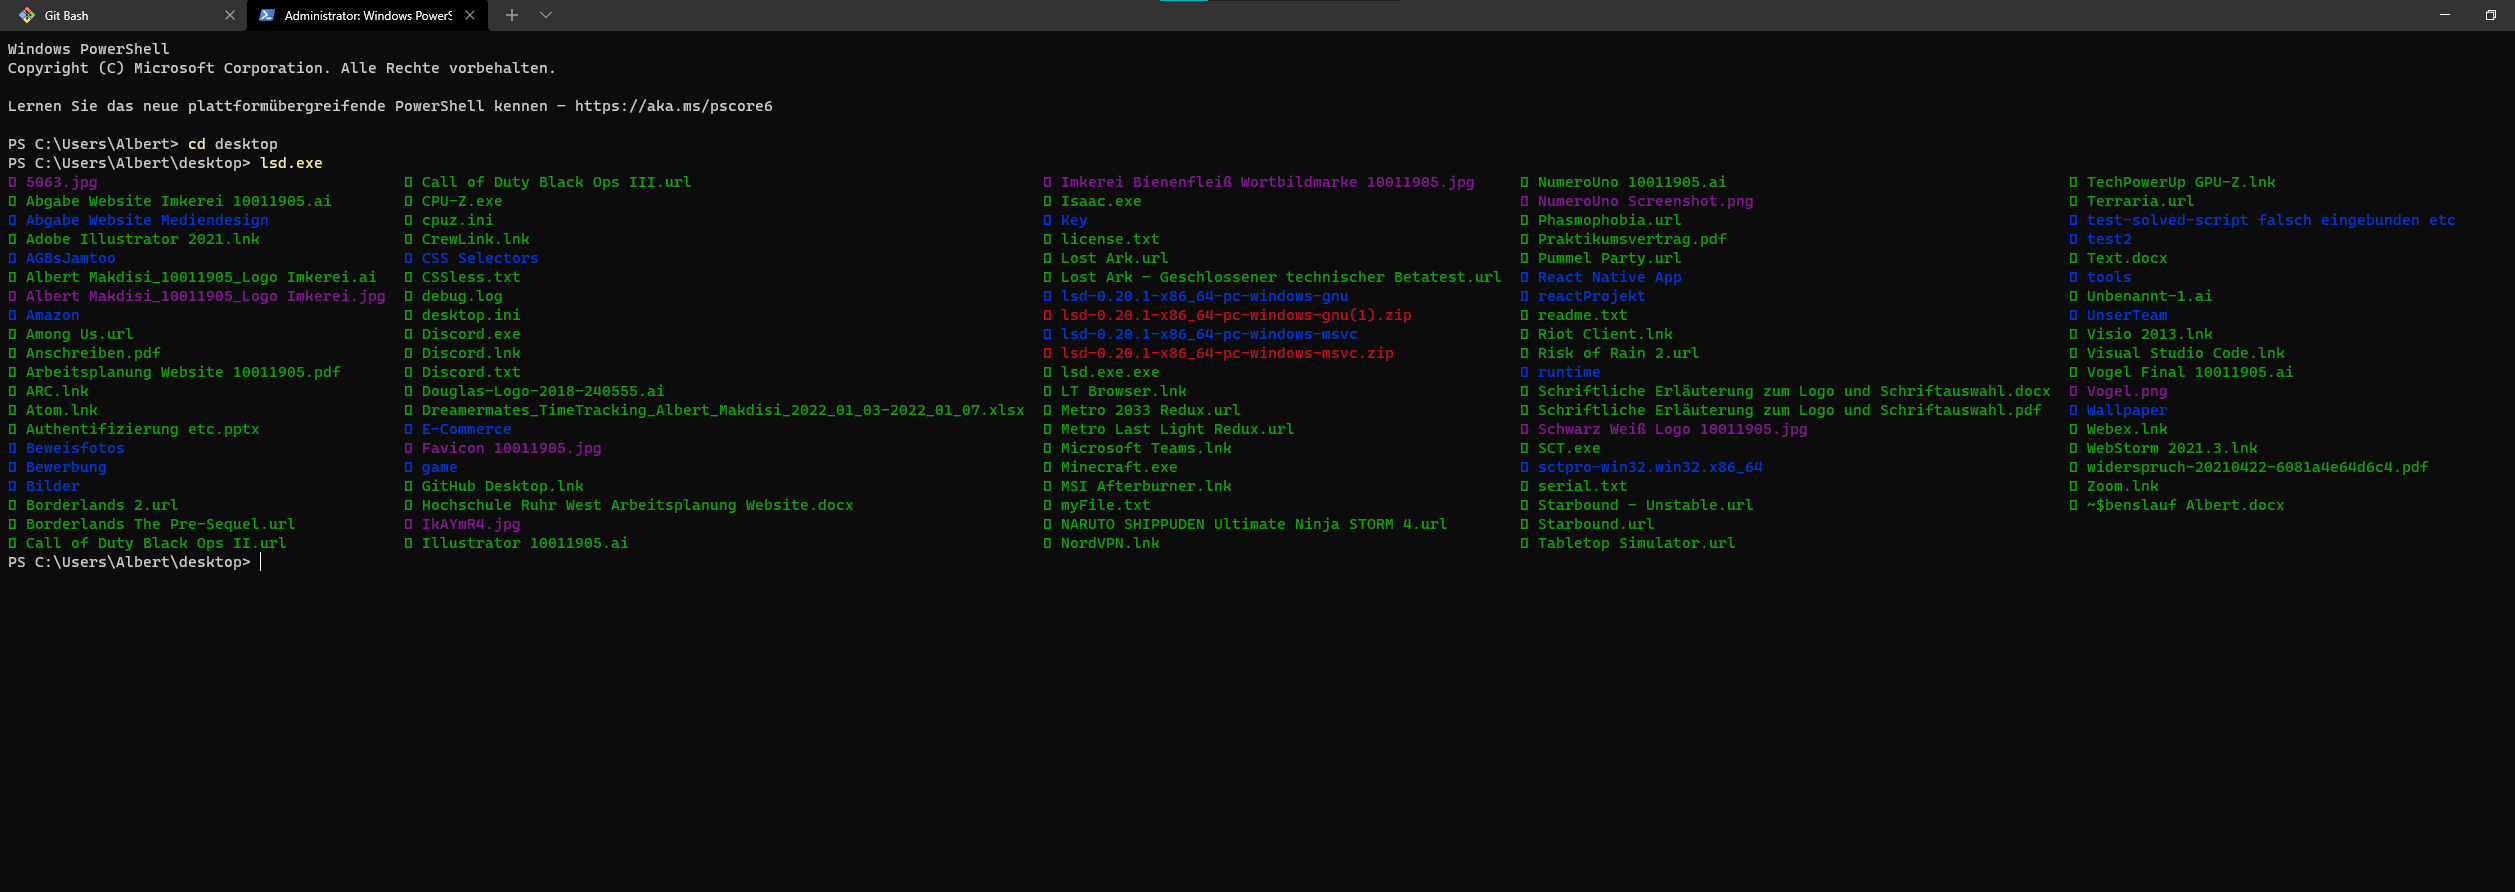
Task: Select lsd-0.20.1-x86_64-pc-windows-gnu(1).zip
Action: click(1236, 315)
